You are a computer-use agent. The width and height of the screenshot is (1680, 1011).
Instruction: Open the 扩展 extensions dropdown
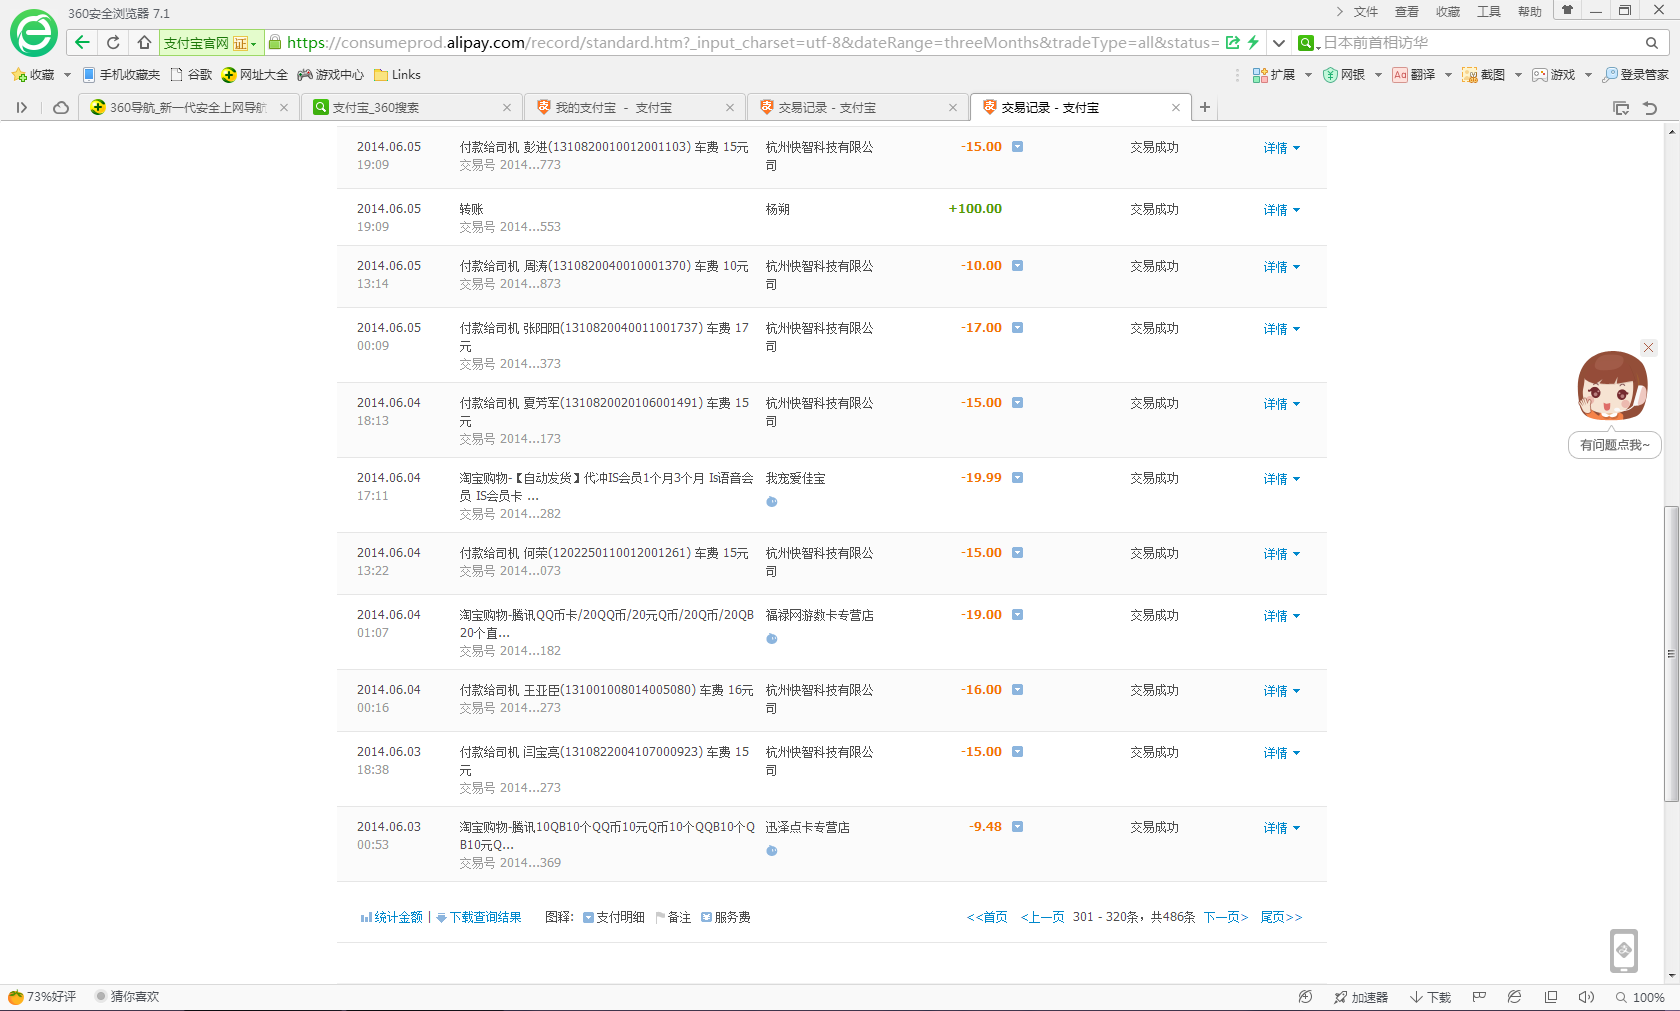[1282, 75]
